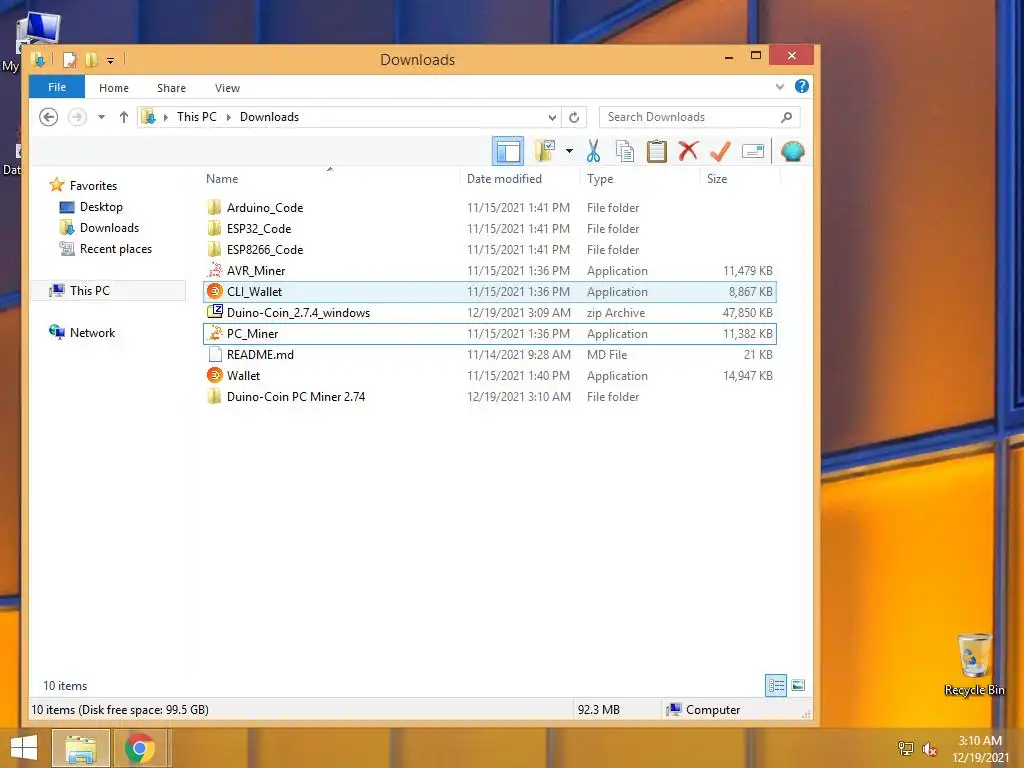Click the Recycle Bin desktop icon
This screenshot has width=1024, height=768.
[974, 665]
